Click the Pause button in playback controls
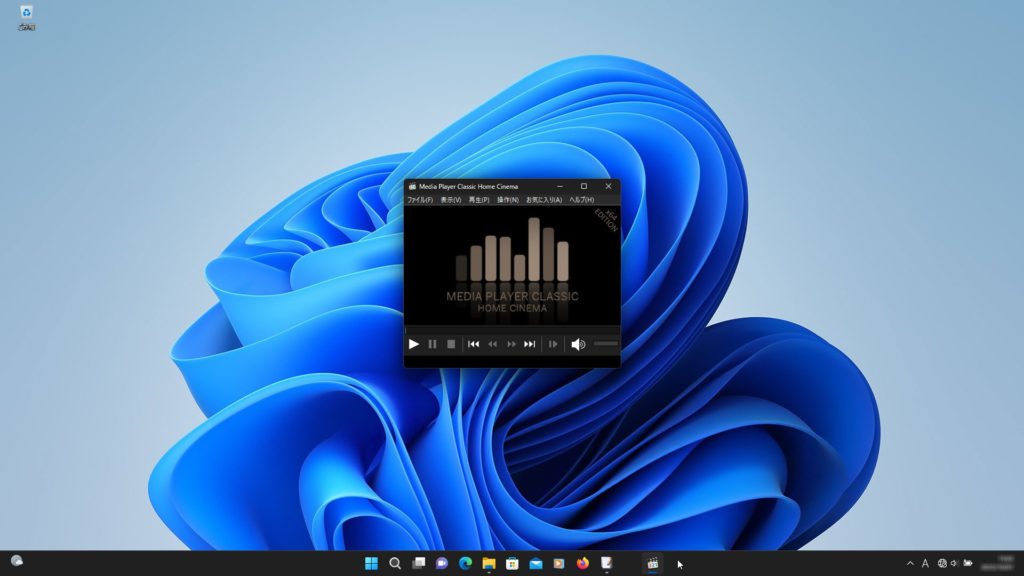1024x576 pixels. click(432, 344)
